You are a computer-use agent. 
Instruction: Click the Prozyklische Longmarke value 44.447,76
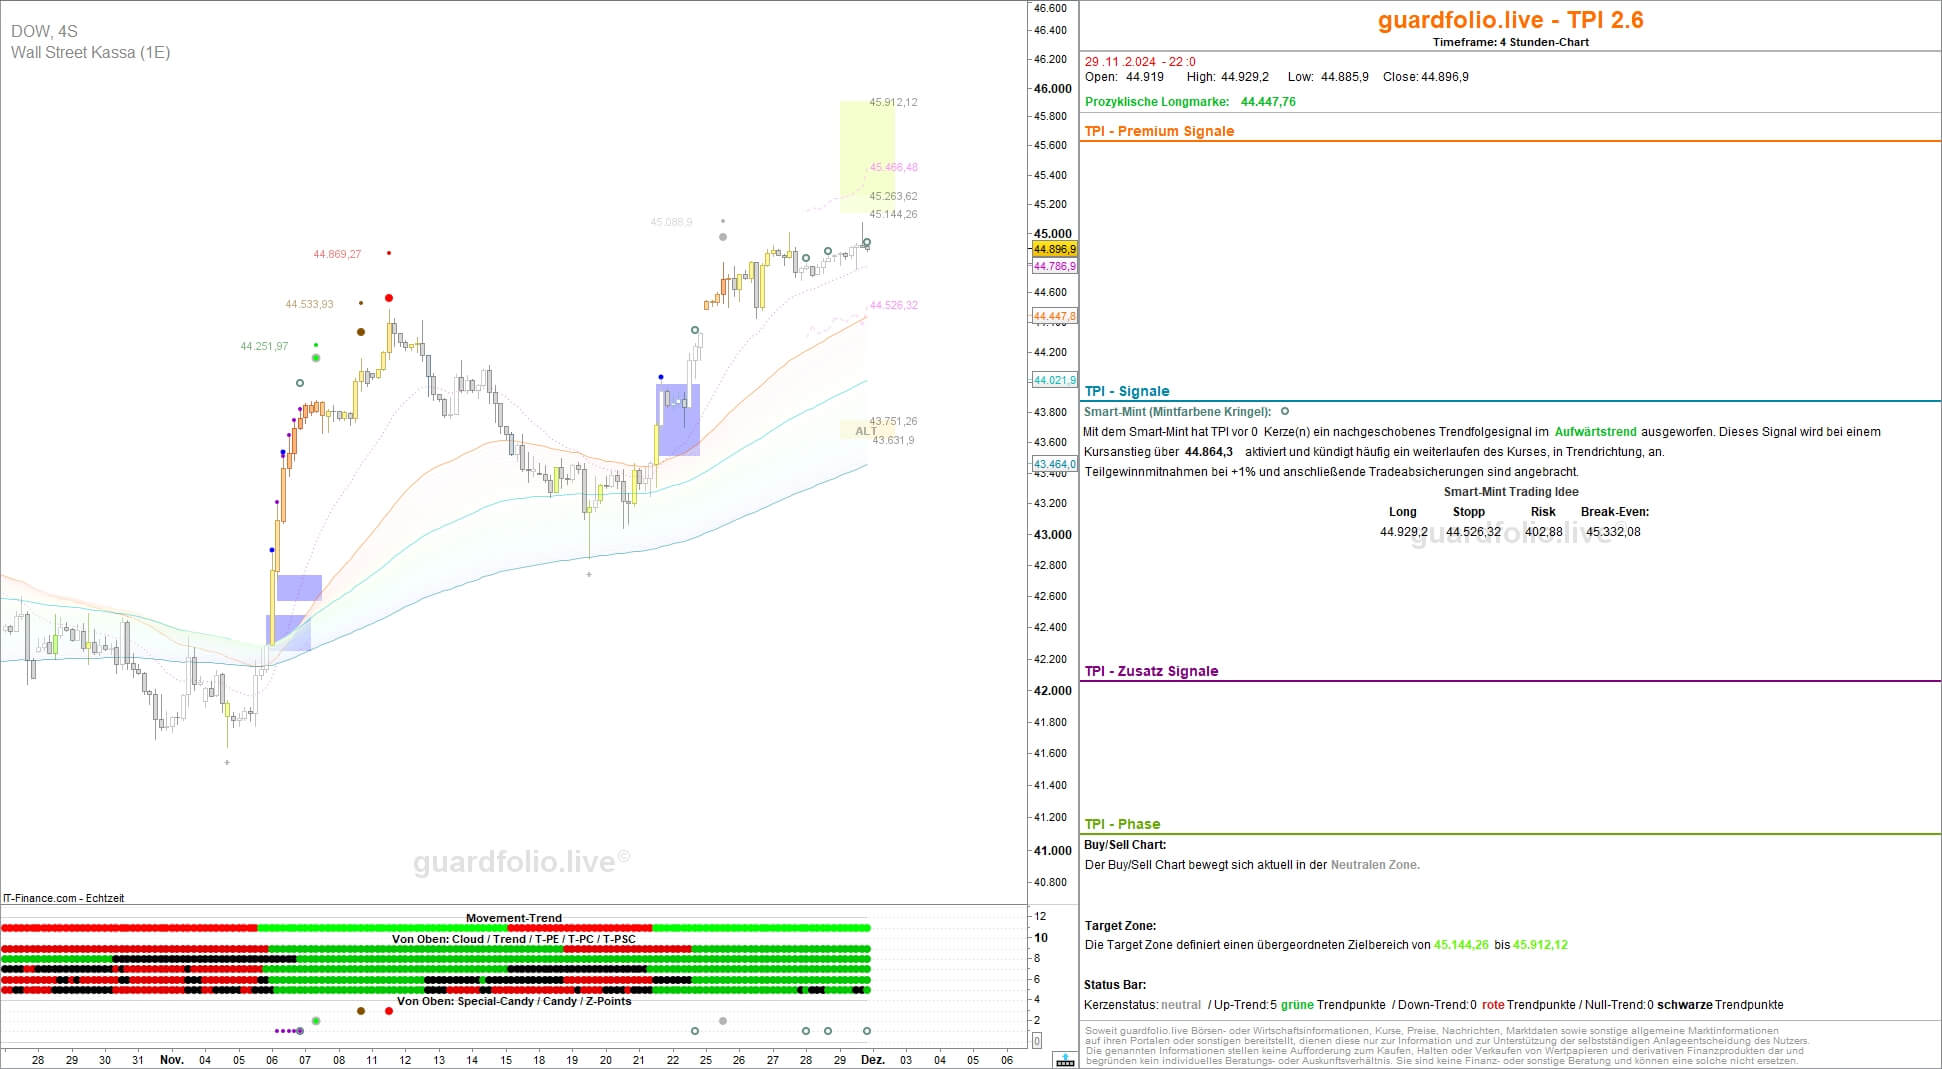click(x=1268, y=101)
